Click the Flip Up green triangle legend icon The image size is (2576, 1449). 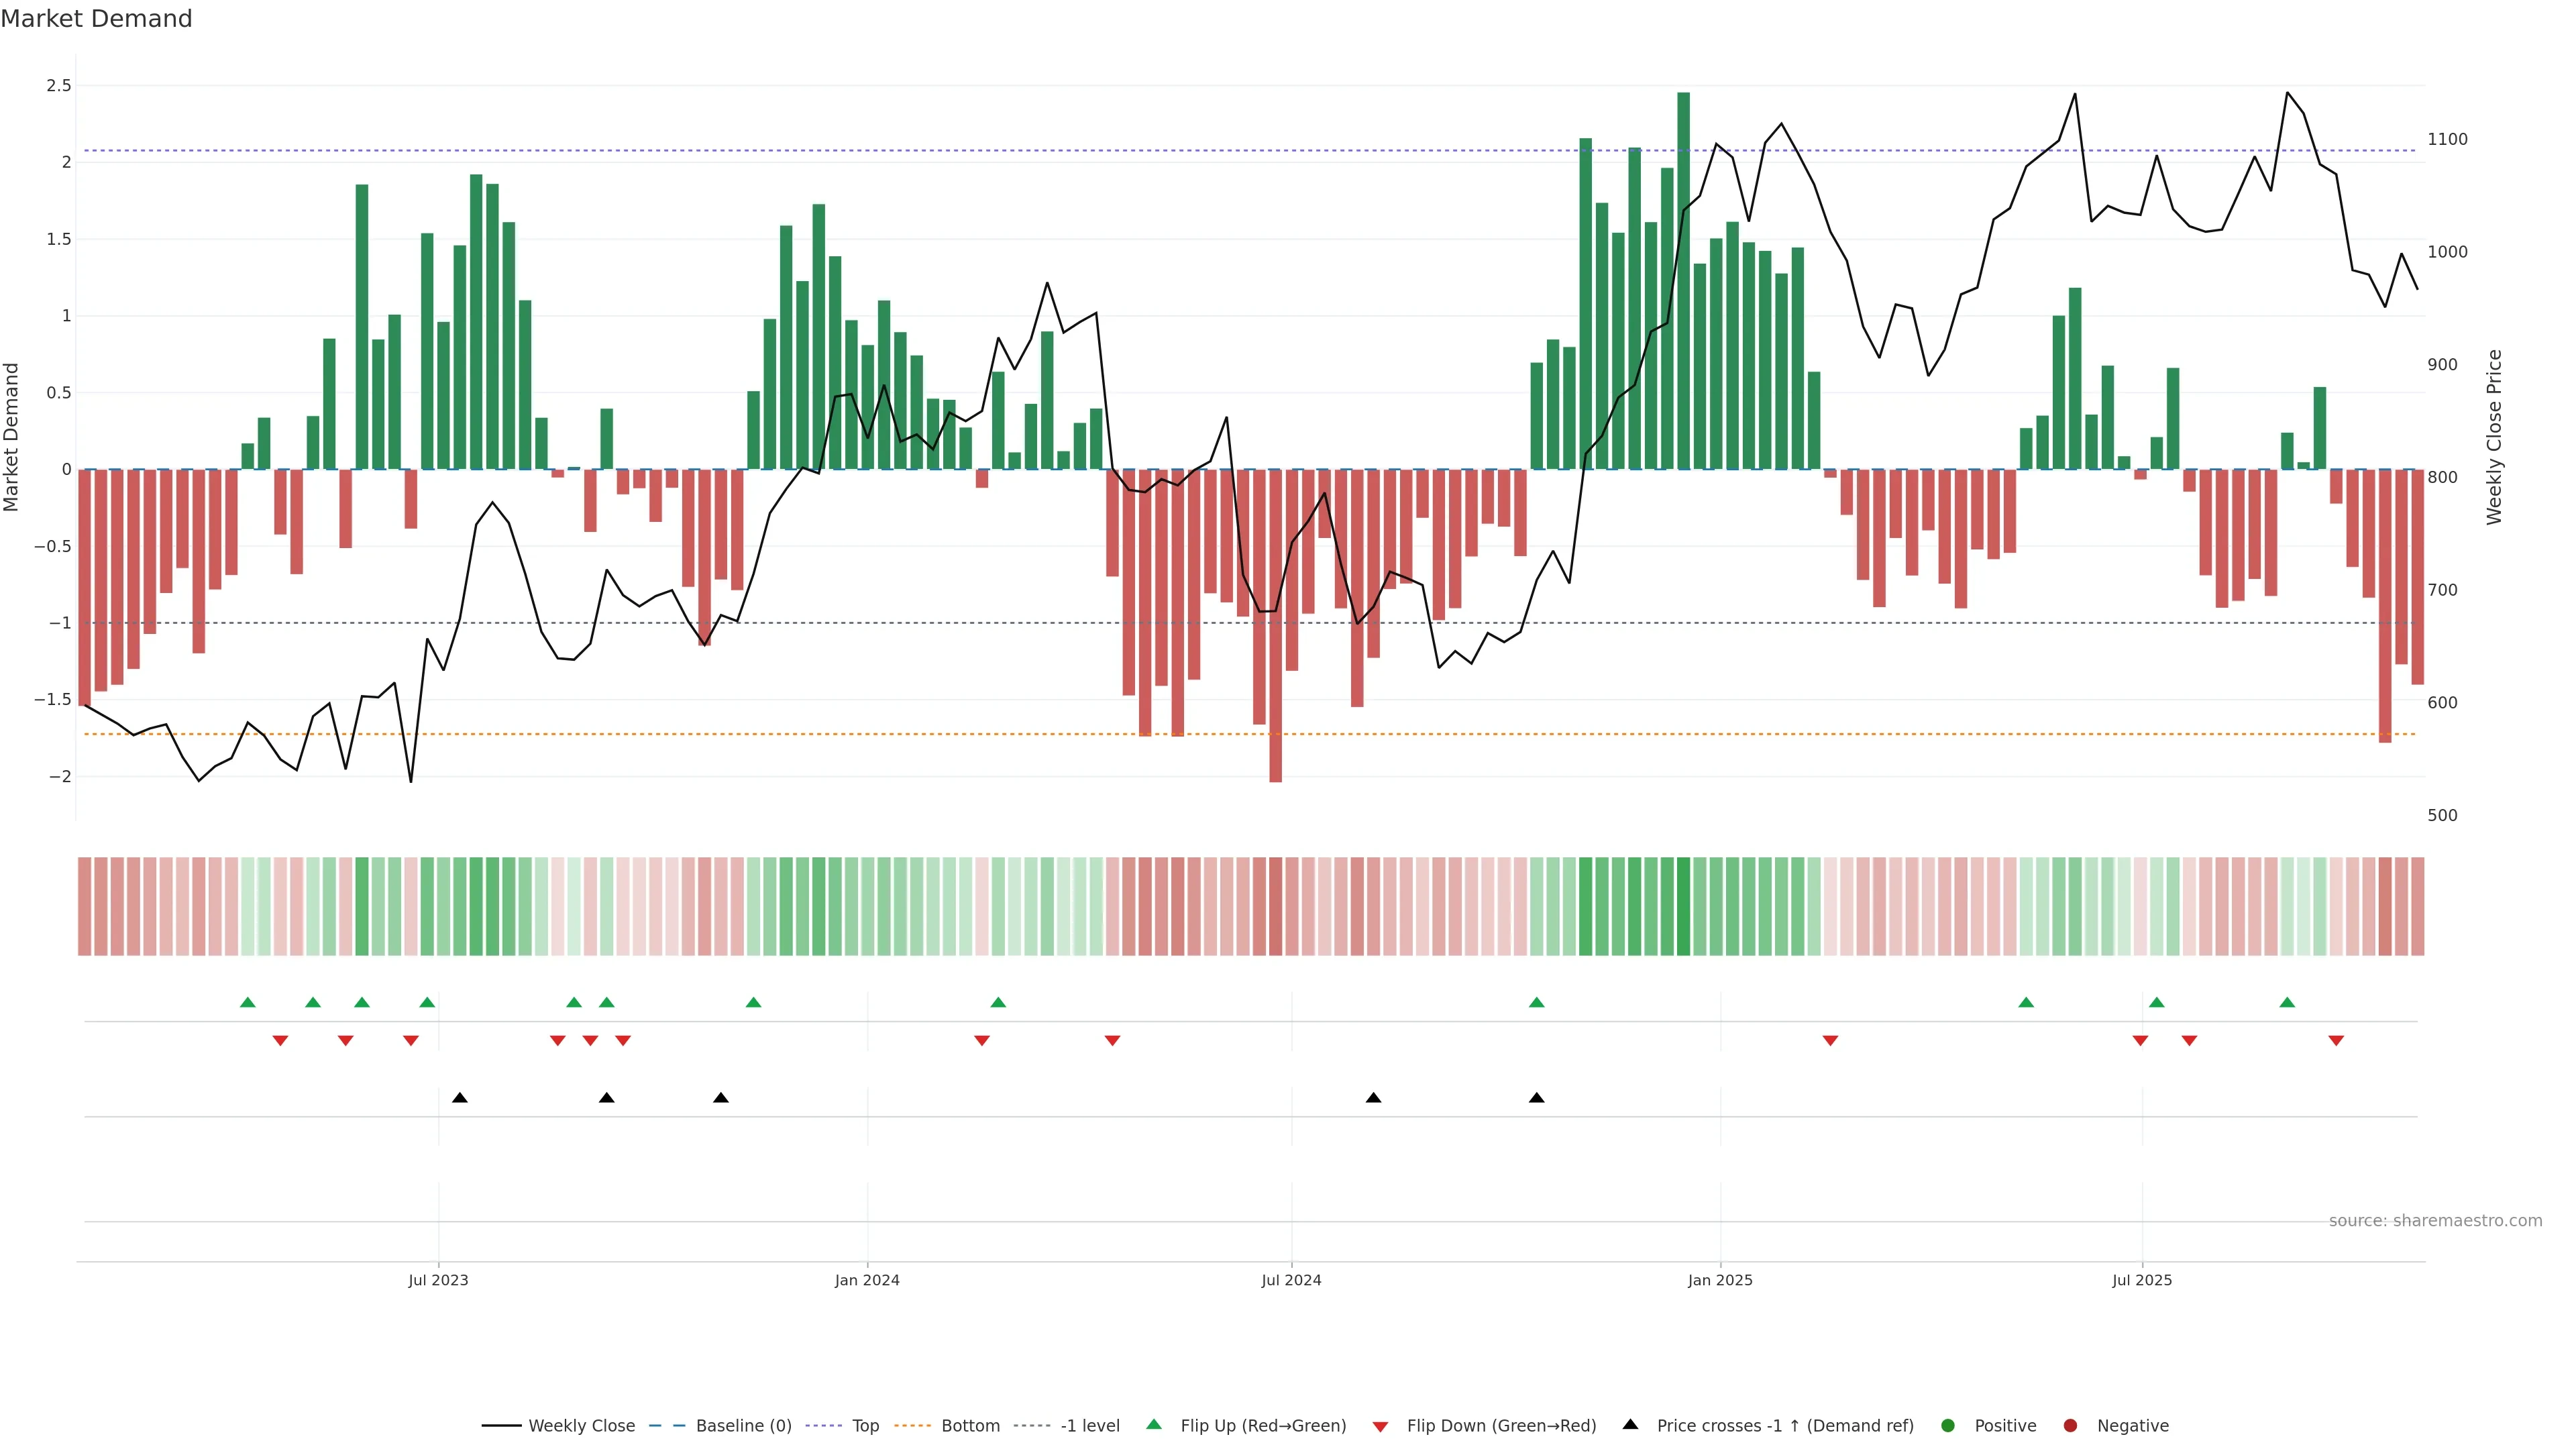[1154, 1425]
